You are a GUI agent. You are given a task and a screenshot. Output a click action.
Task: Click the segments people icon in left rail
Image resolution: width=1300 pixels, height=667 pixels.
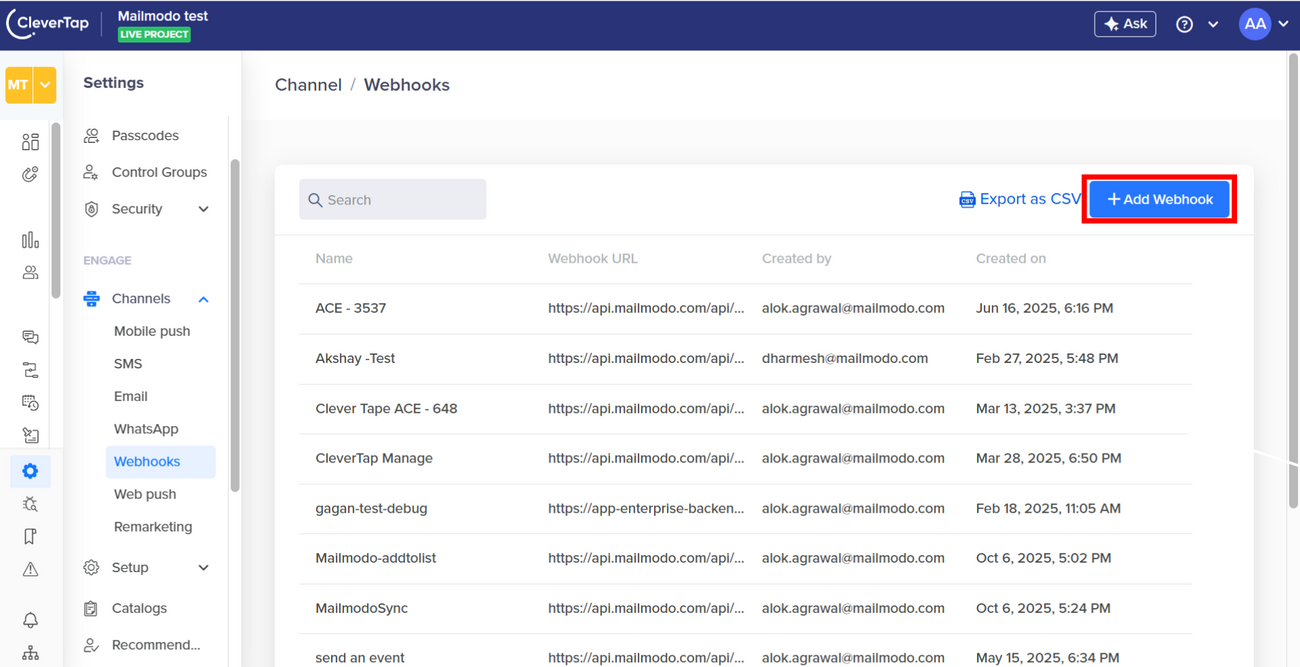click(x=30, y=272)
